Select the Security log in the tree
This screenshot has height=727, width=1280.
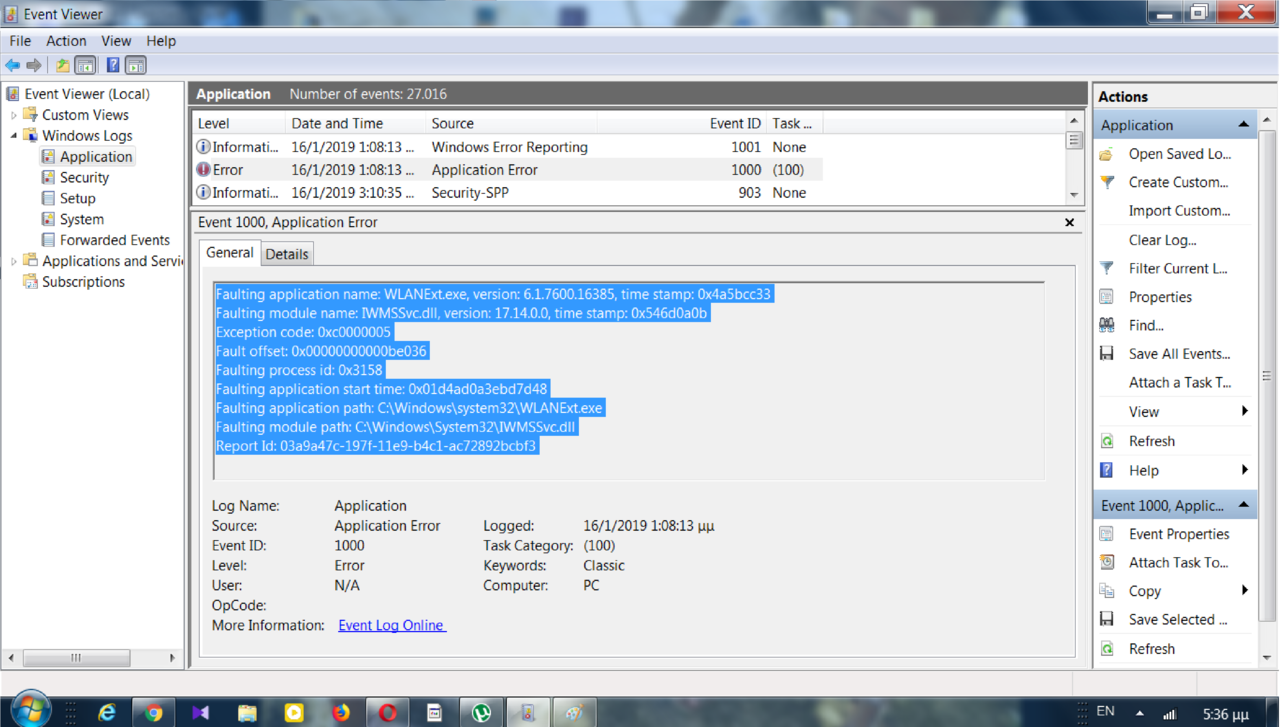pos(84,178)
